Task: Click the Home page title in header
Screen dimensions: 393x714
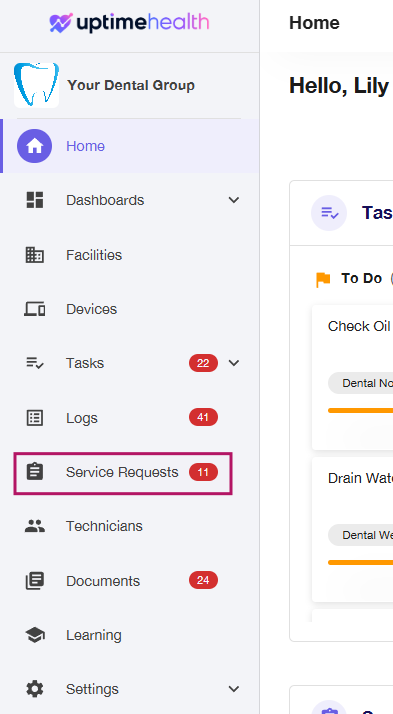Action: coord(314,23)
